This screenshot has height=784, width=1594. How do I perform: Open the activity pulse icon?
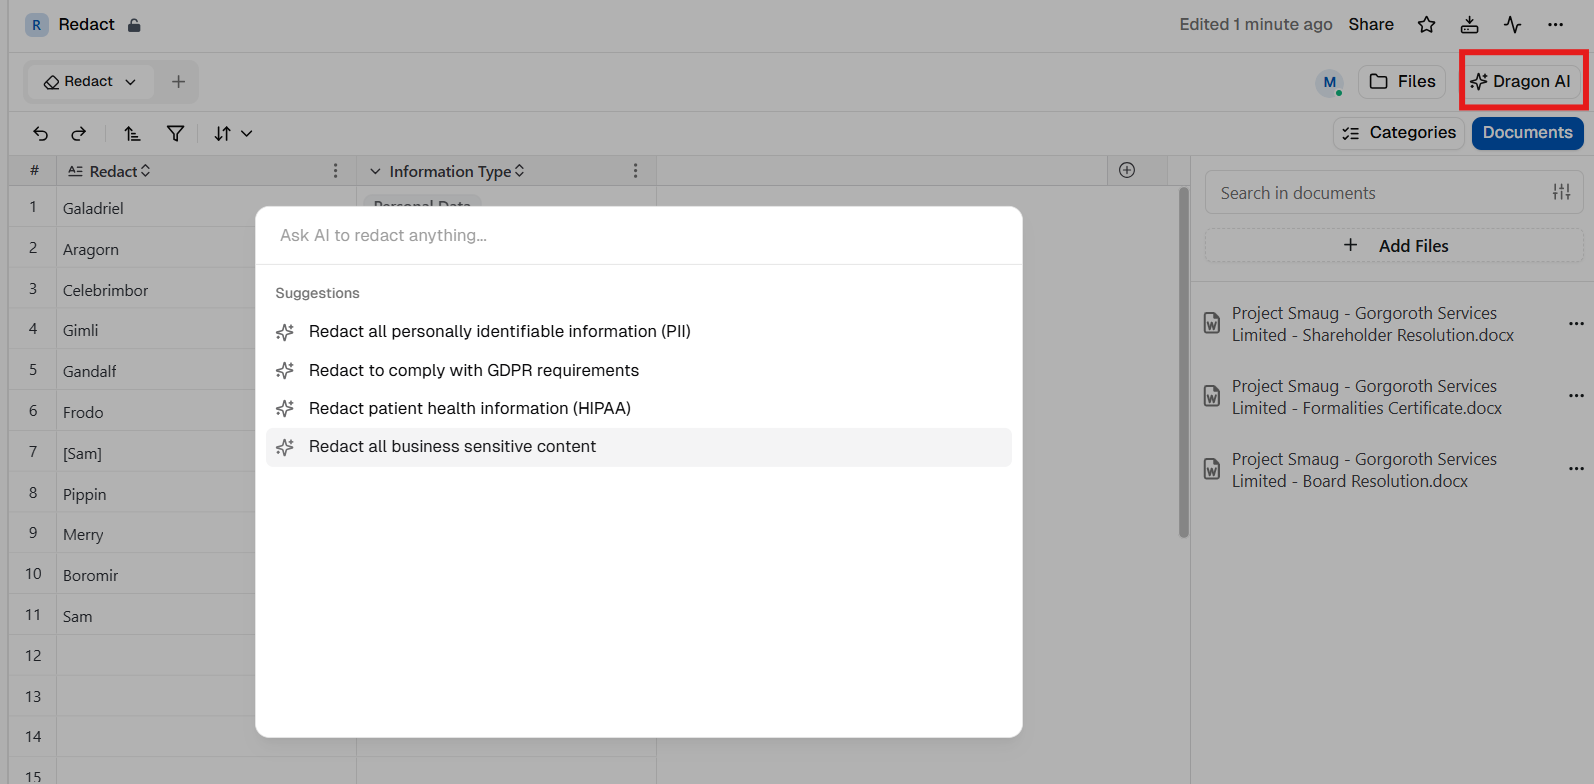coord(1512,25)
